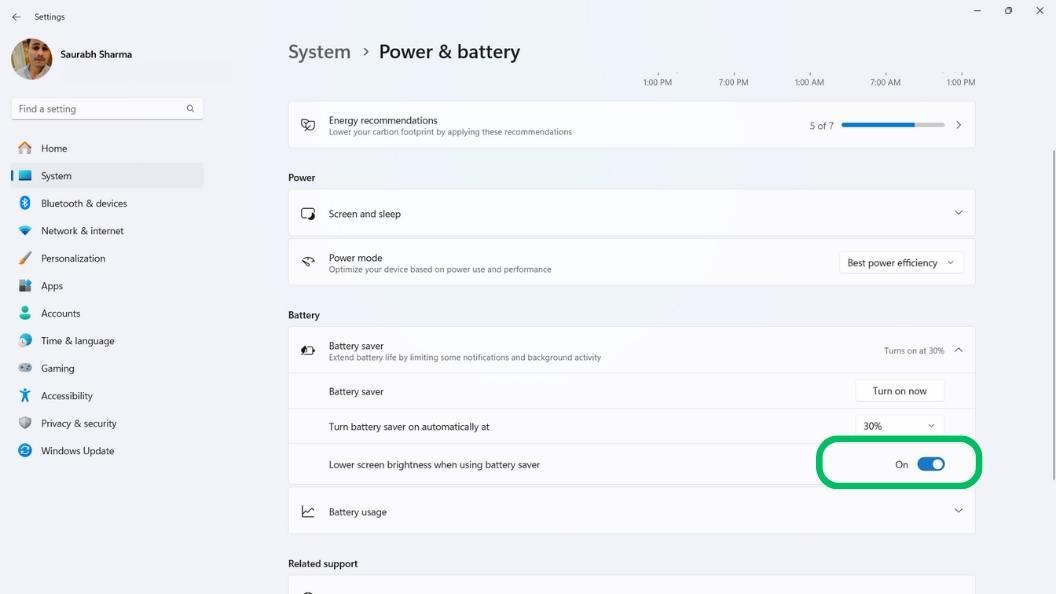Click the Find a setting search field

click(x=98, y=109)
